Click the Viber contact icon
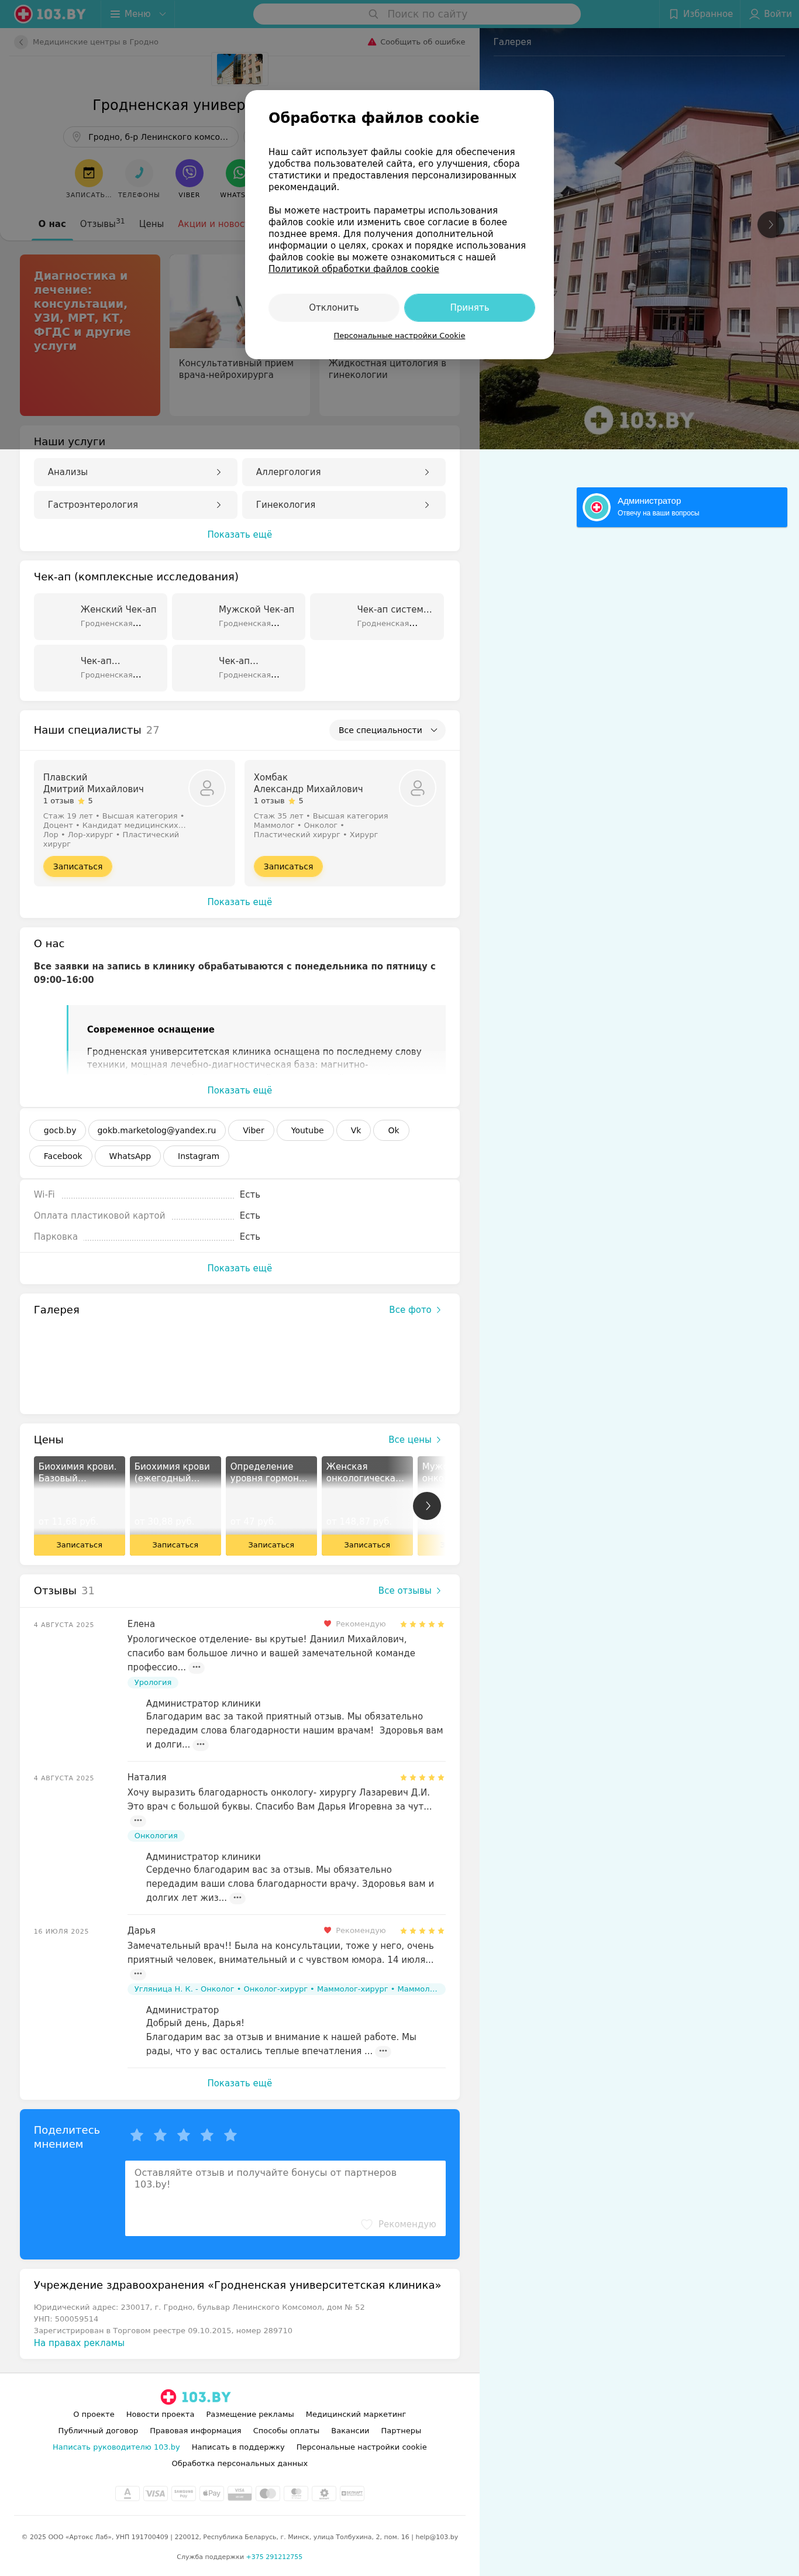Viewport: 799px width, 2576px height. (189, 173)
